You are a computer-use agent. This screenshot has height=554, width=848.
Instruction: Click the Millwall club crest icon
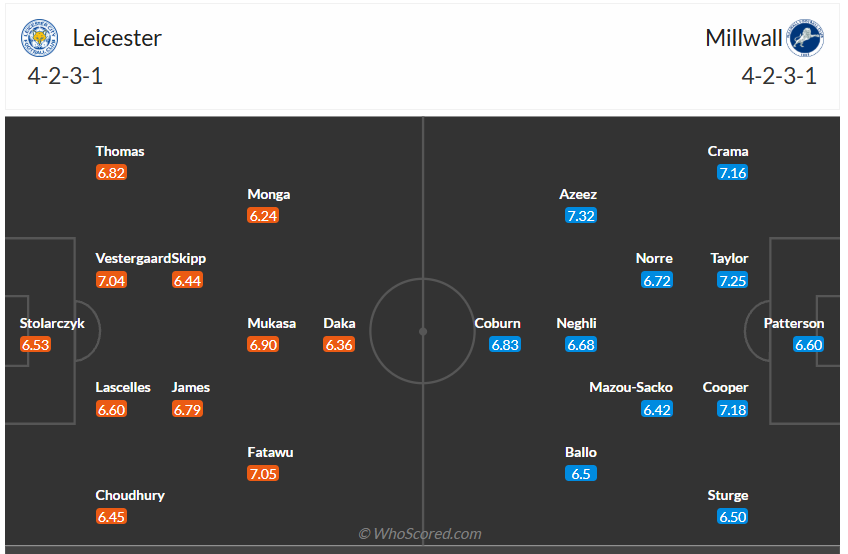tap(804, 40)
